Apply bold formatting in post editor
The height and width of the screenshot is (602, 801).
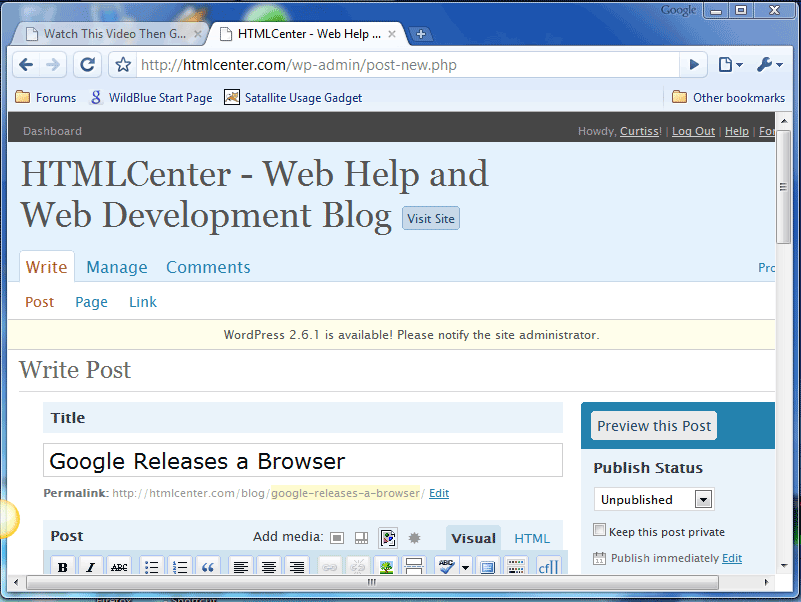[x=63, y=567]
